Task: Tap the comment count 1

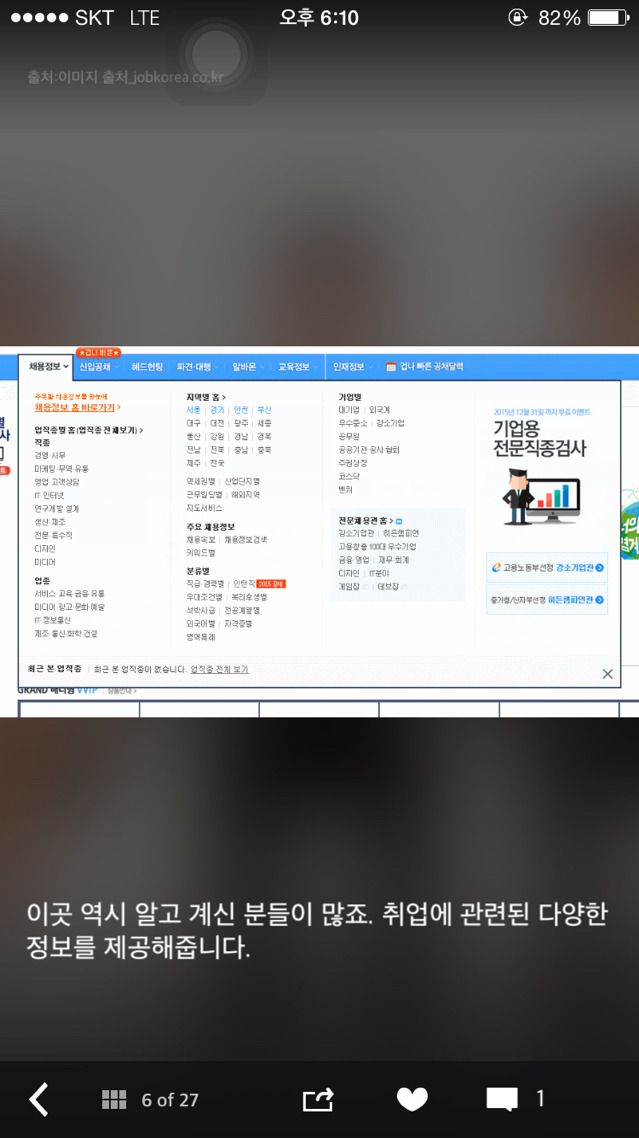Action: tap(540, 1099)
